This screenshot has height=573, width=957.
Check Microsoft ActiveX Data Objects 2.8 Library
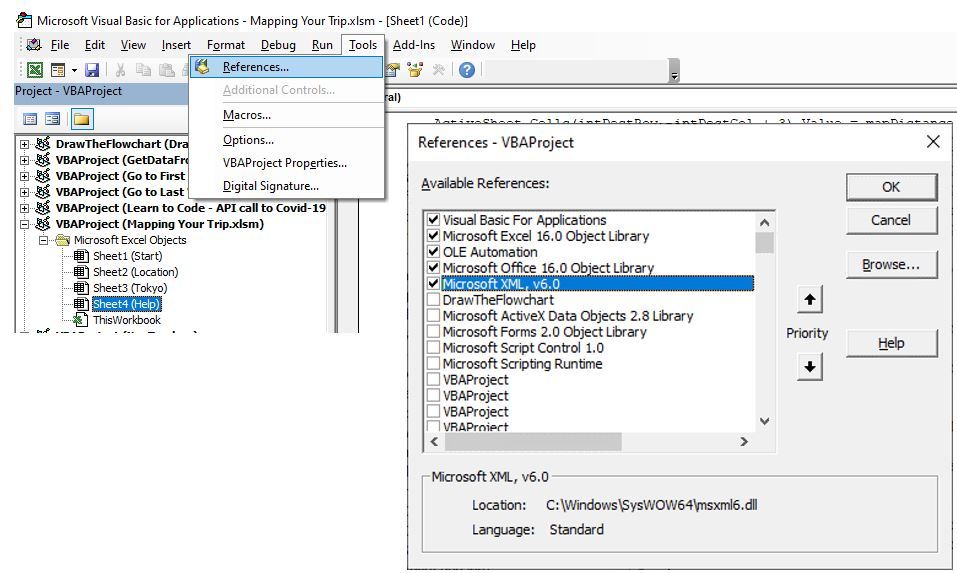pos(433,315)
